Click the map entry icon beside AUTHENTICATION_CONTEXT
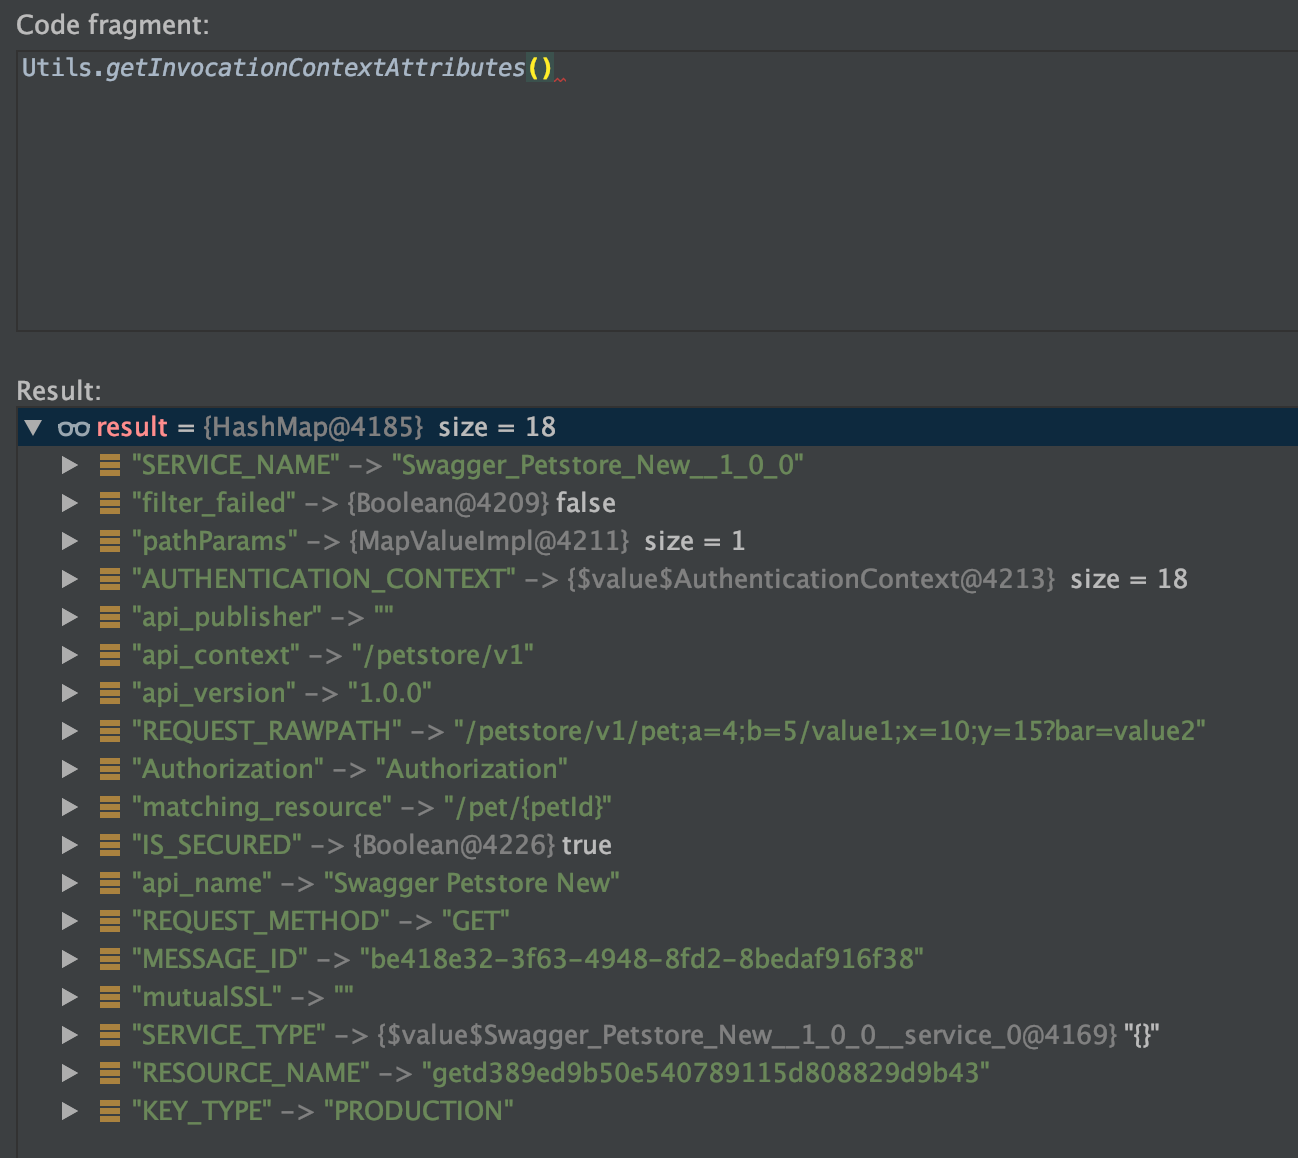 tap(110, 578)
